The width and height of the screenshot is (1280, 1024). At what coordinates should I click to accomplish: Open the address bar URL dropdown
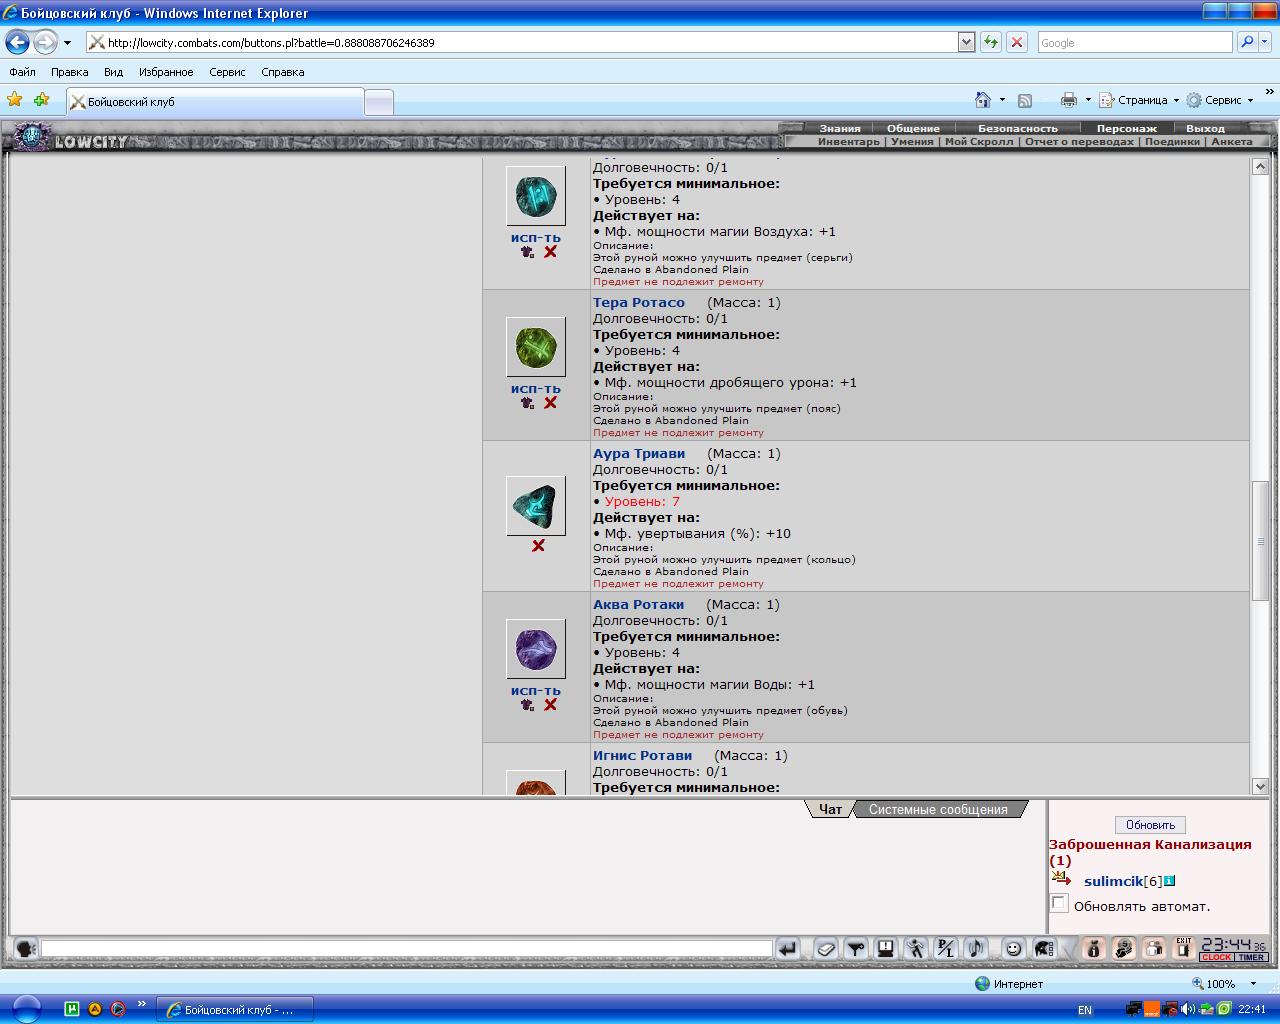[966, 42]
